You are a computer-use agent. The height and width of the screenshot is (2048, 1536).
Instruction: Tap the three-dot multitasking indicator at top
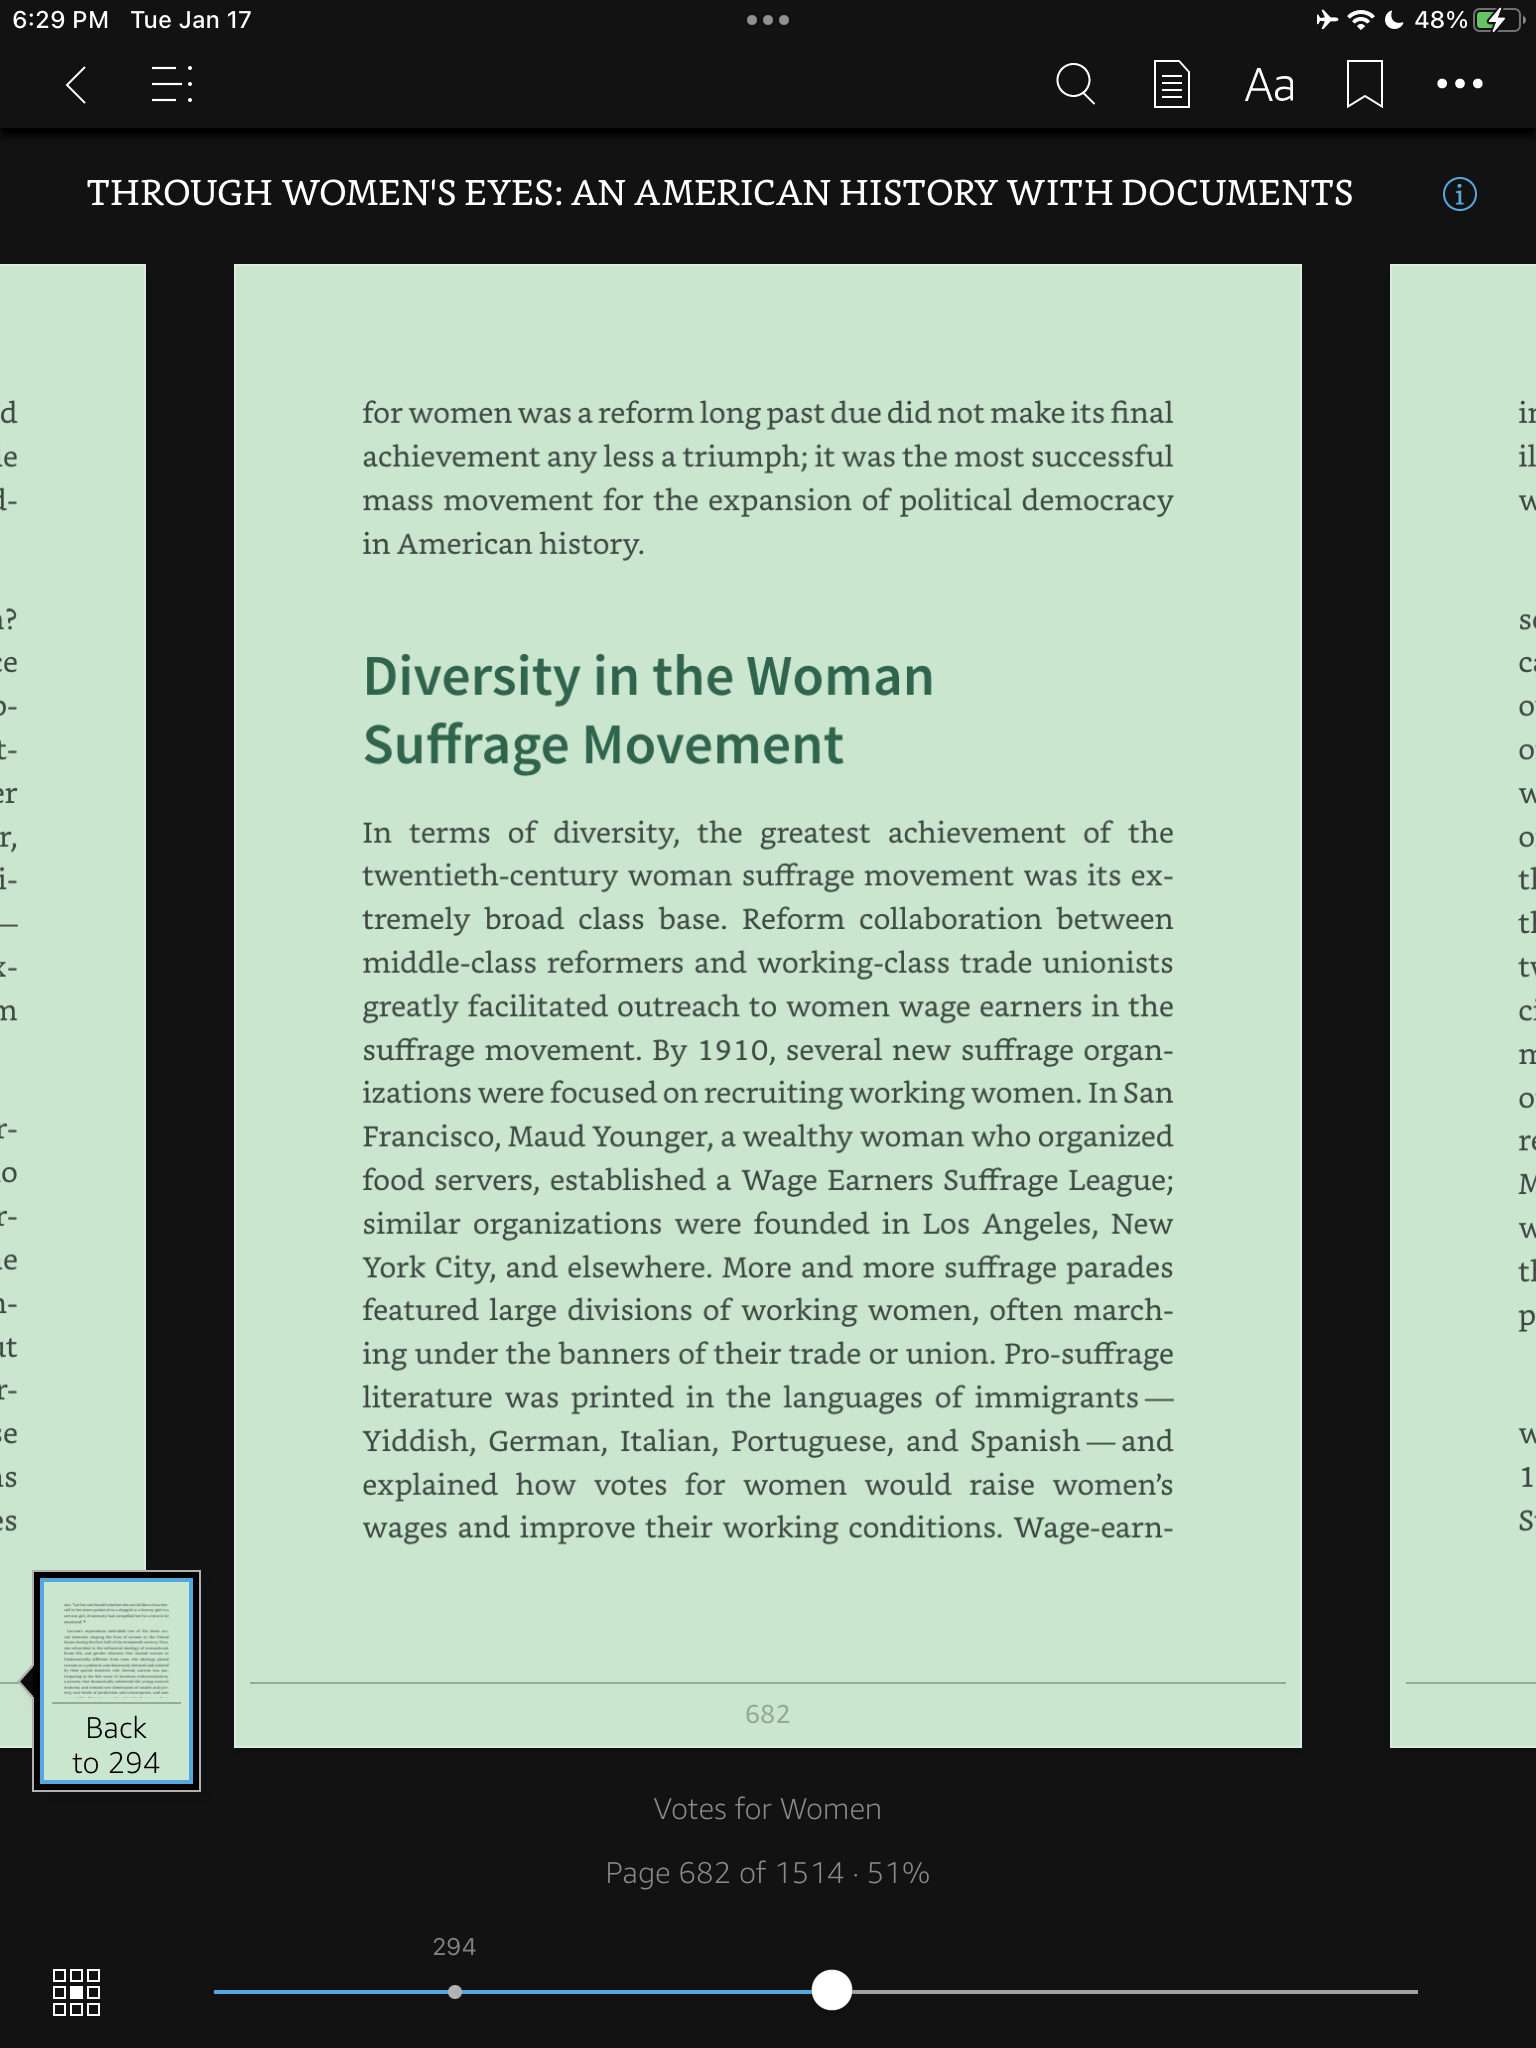coord(767,20)
